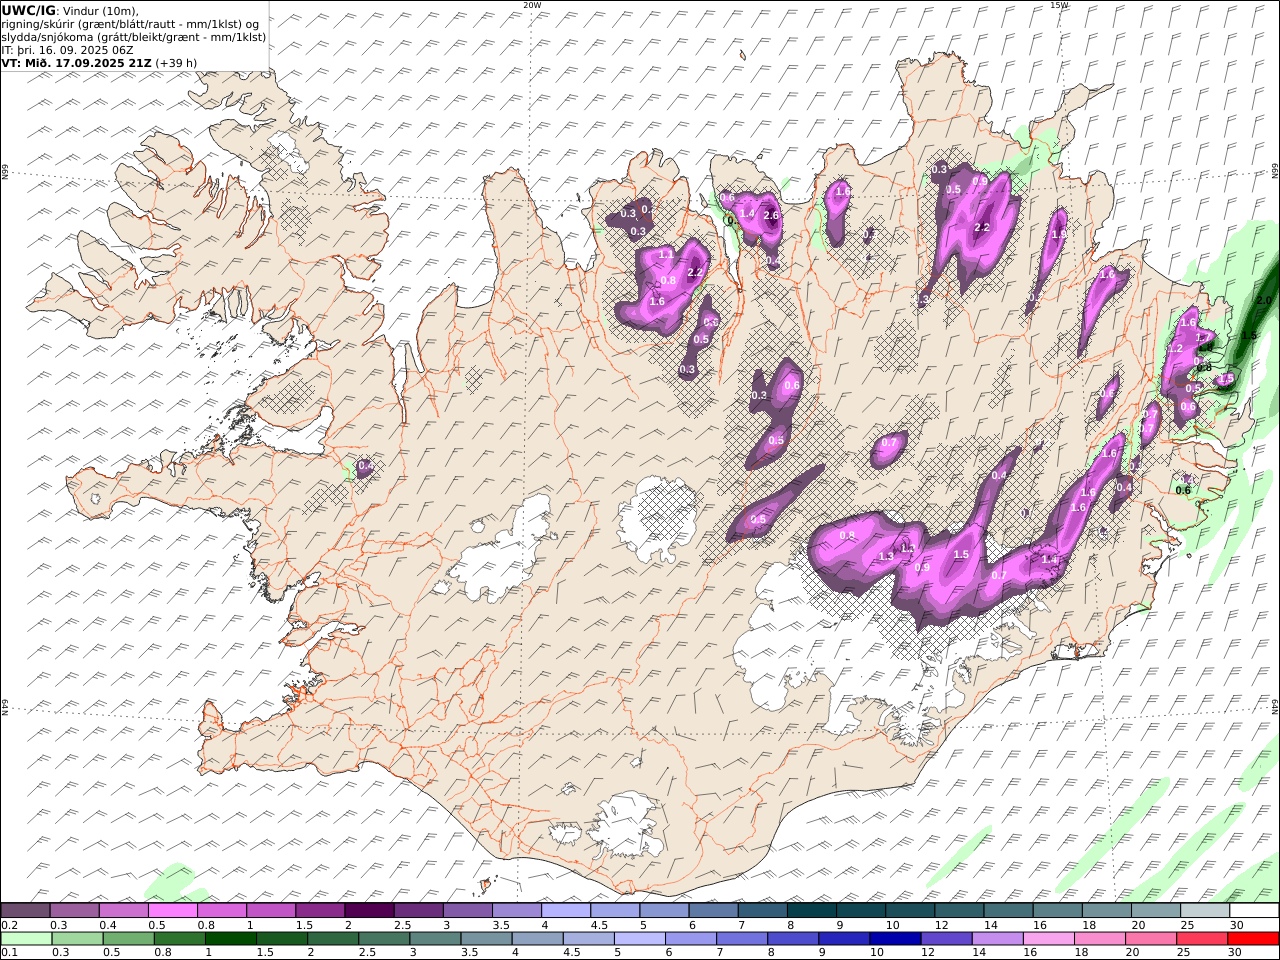Click the 20W longitude label
The image size is (1280, 960).
(532, 5)
